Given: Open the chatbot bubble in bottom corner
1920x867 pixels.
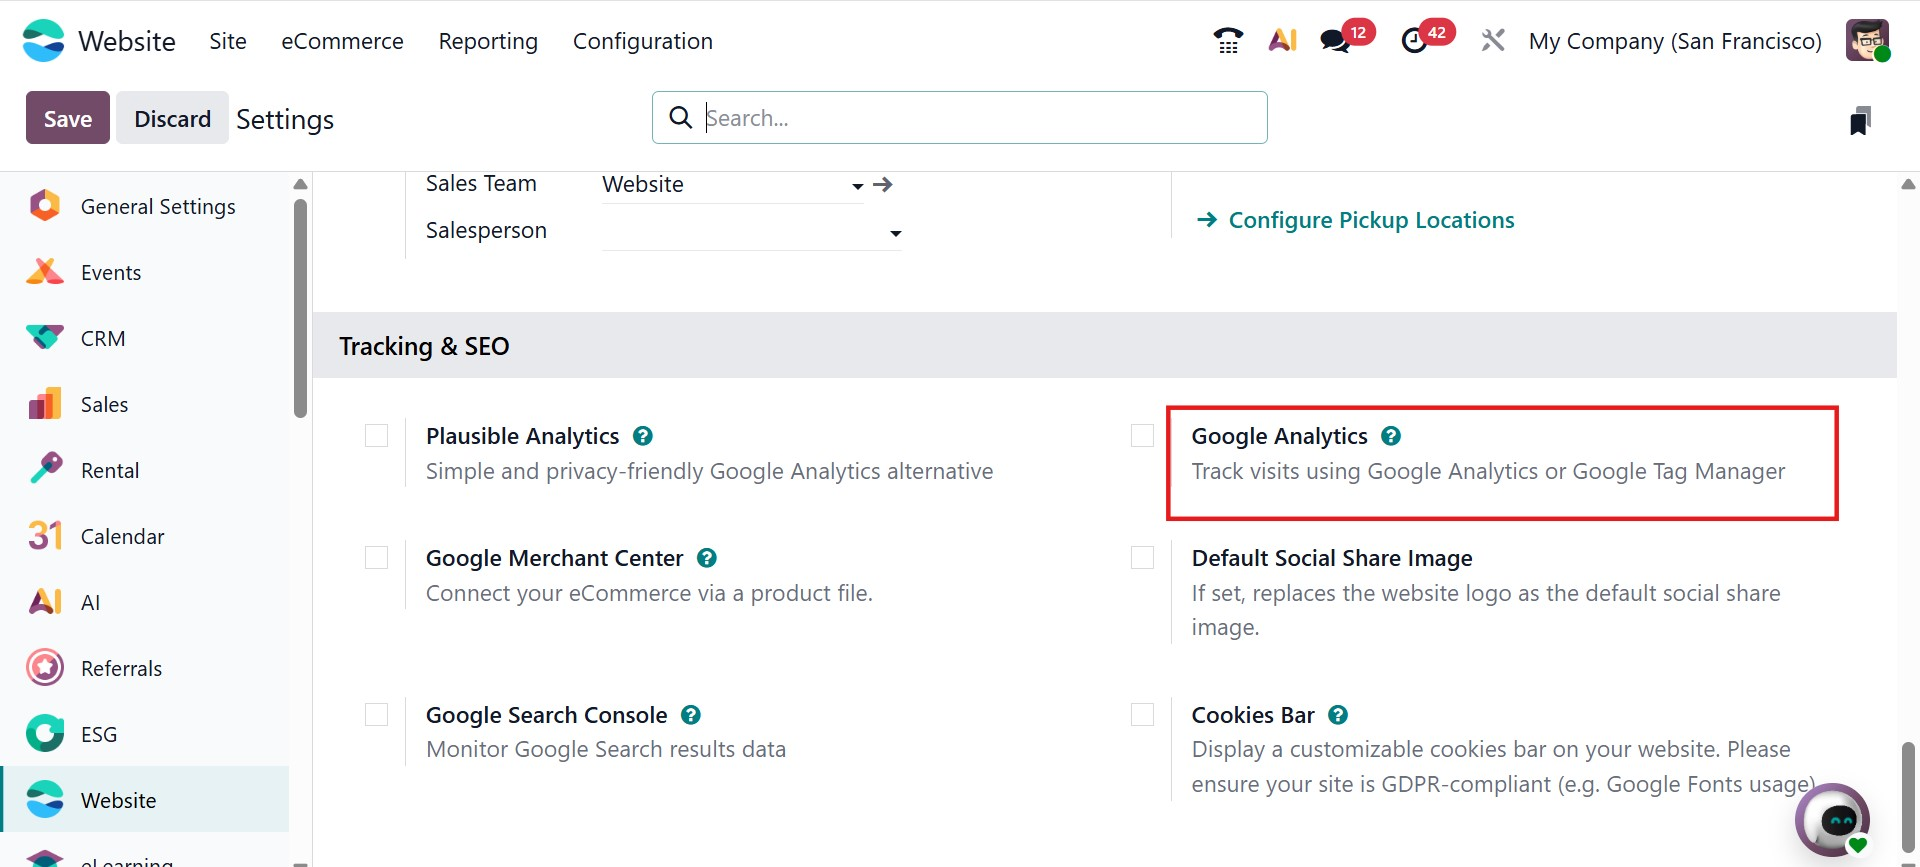Looking at the screenshot, I should [x=1833, y=819].
